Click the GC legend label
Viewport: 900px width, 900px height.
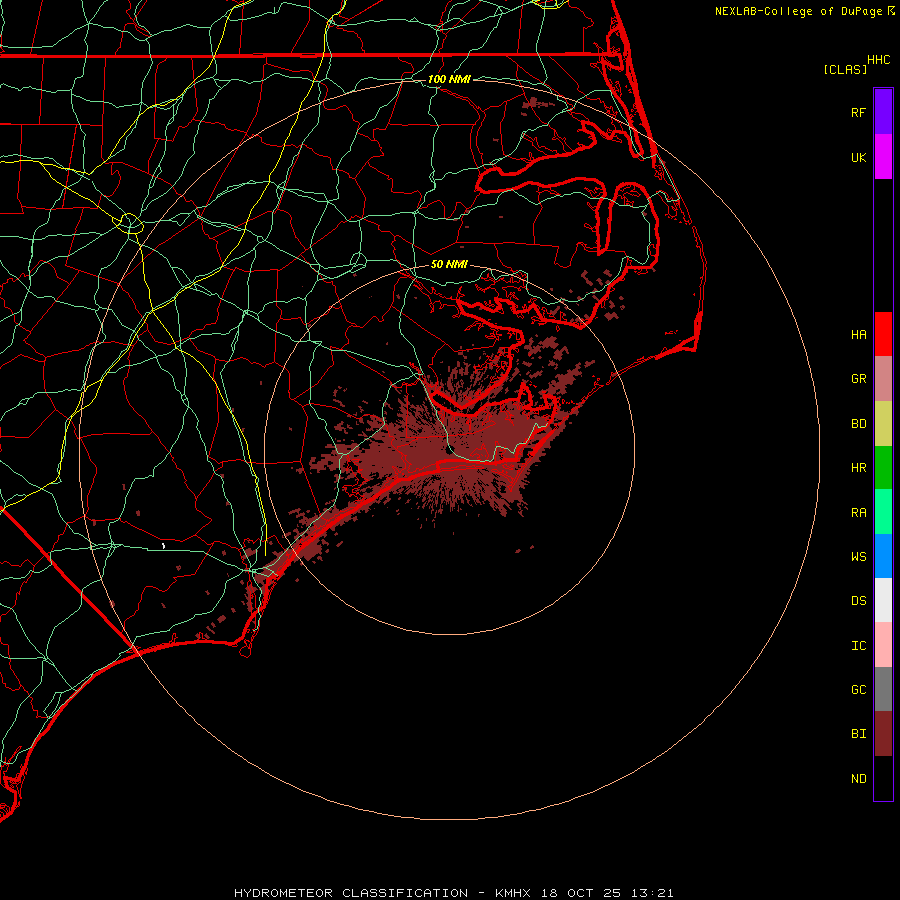point(858,690)
